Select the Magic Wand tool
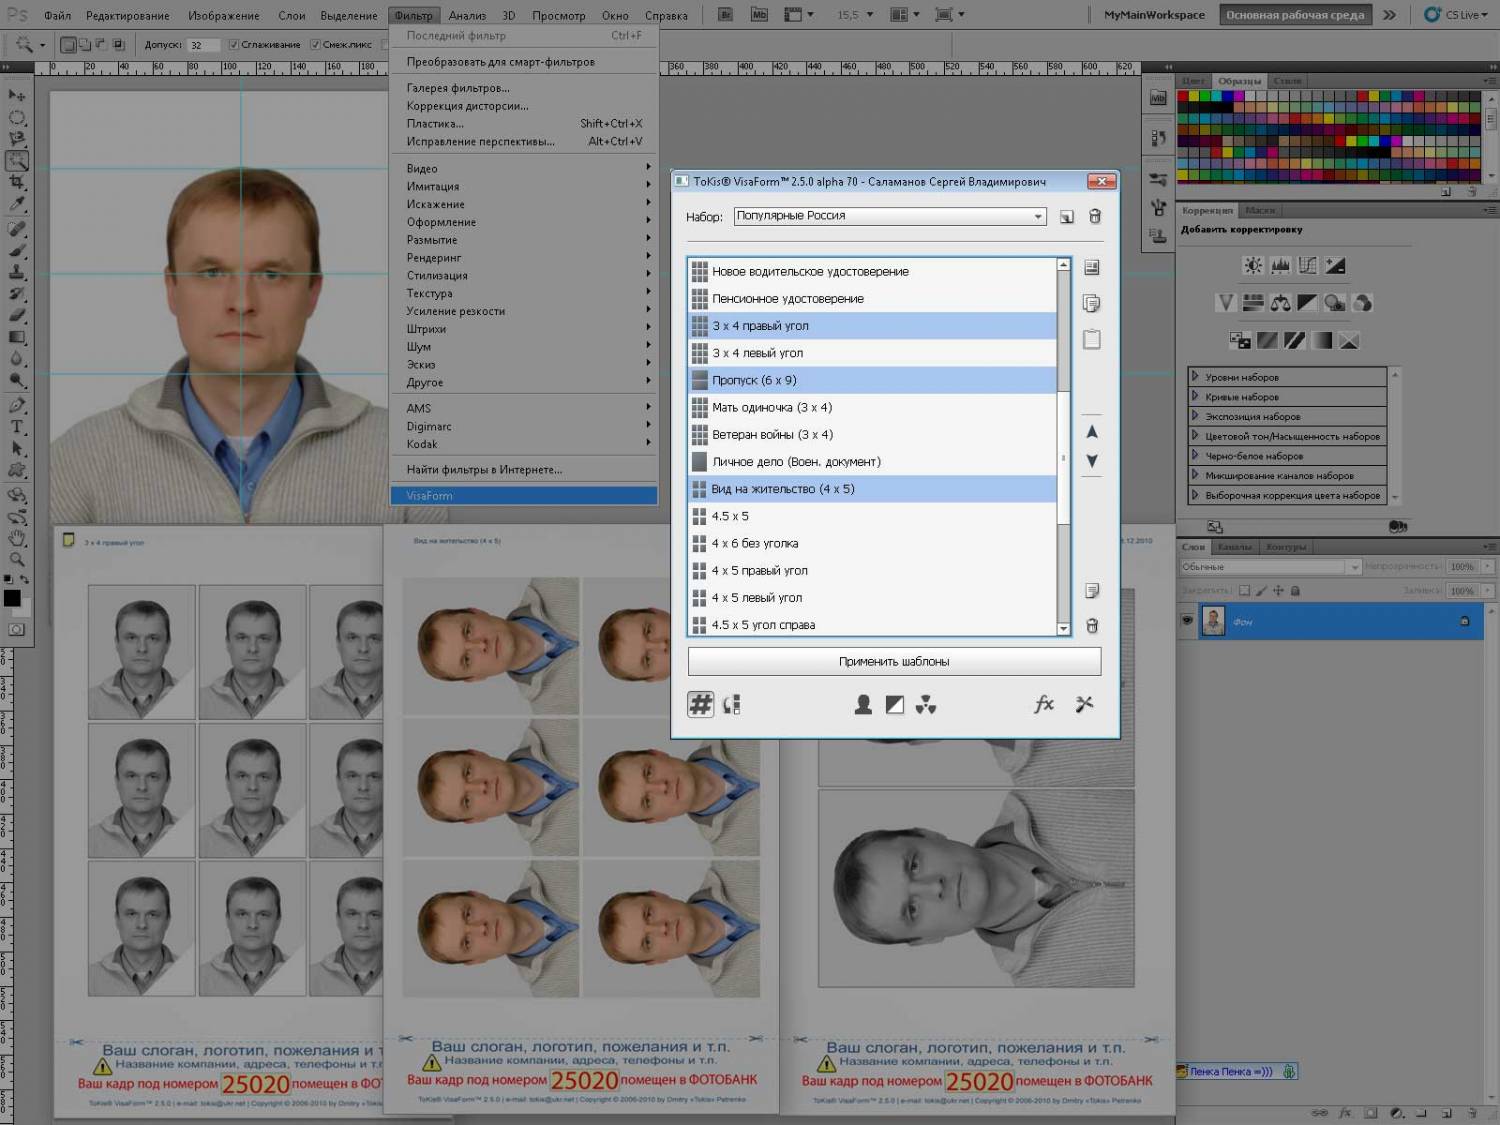 tap(17, 161)
